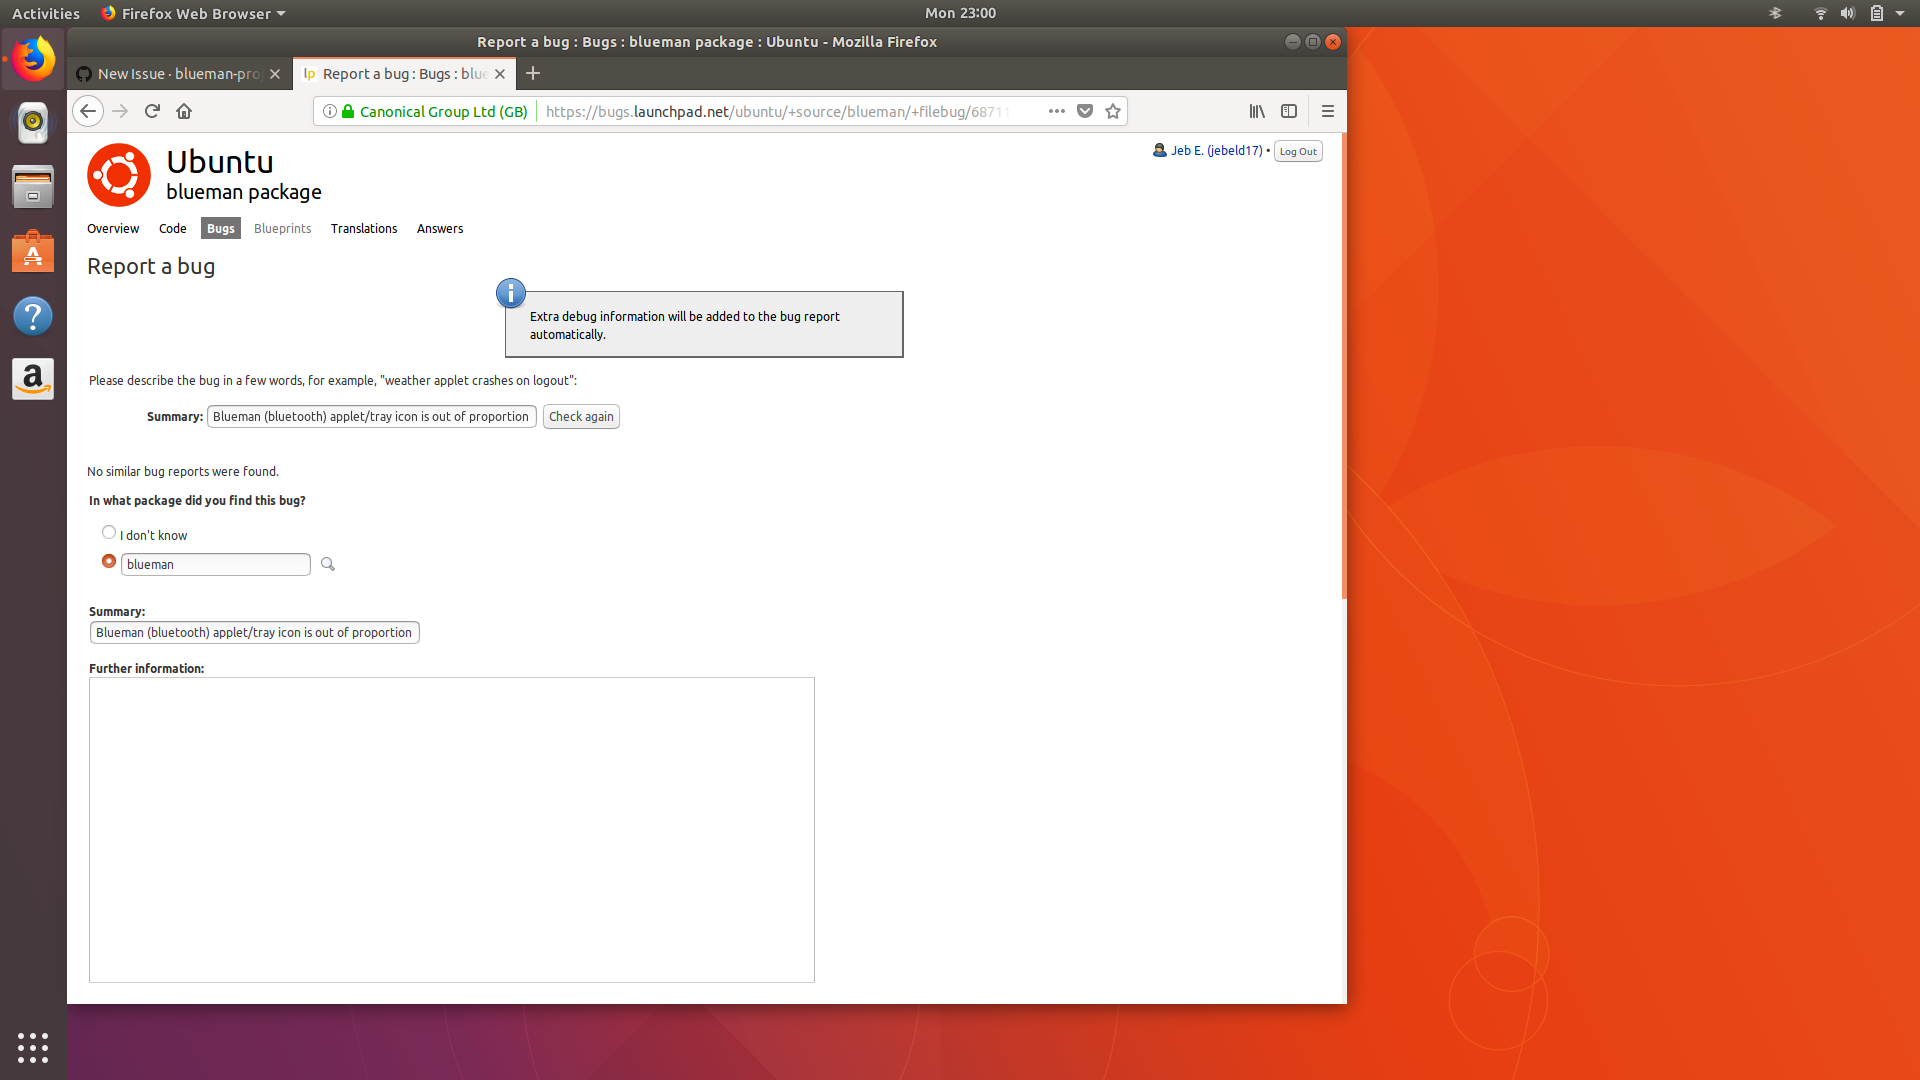Click the Log Out button
Viewport: 1920px width, 1080px height.
click(1298, 152)
